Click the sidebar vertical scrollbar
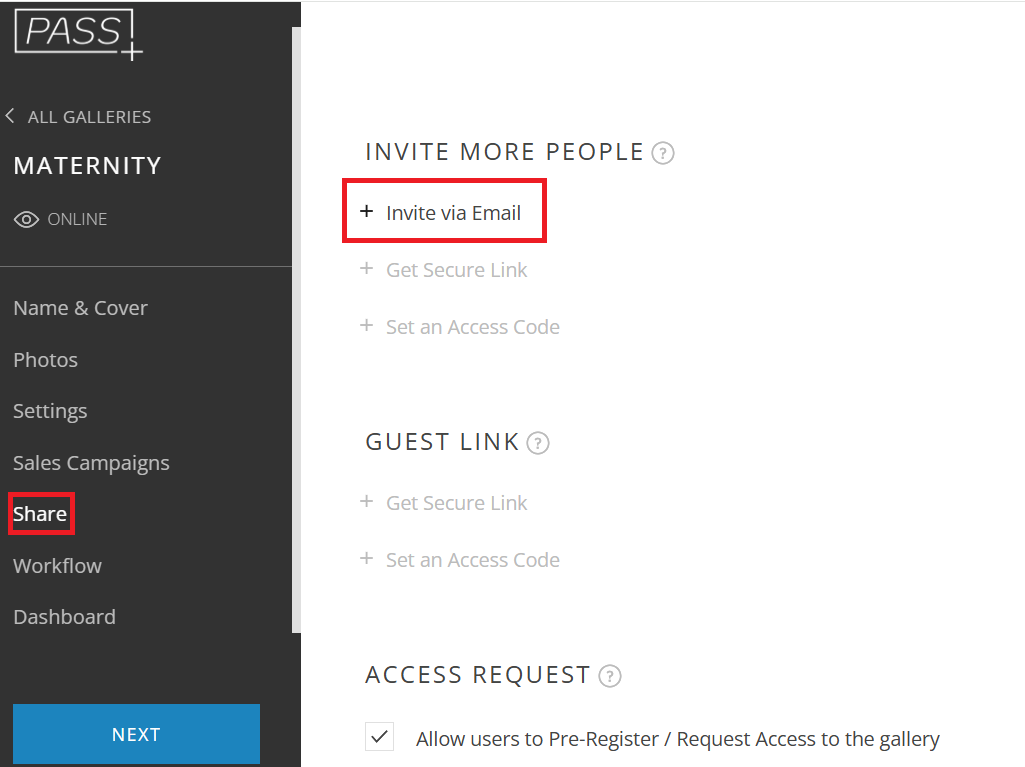Viewport: 1025px width, 767px height. pos(296,330)
